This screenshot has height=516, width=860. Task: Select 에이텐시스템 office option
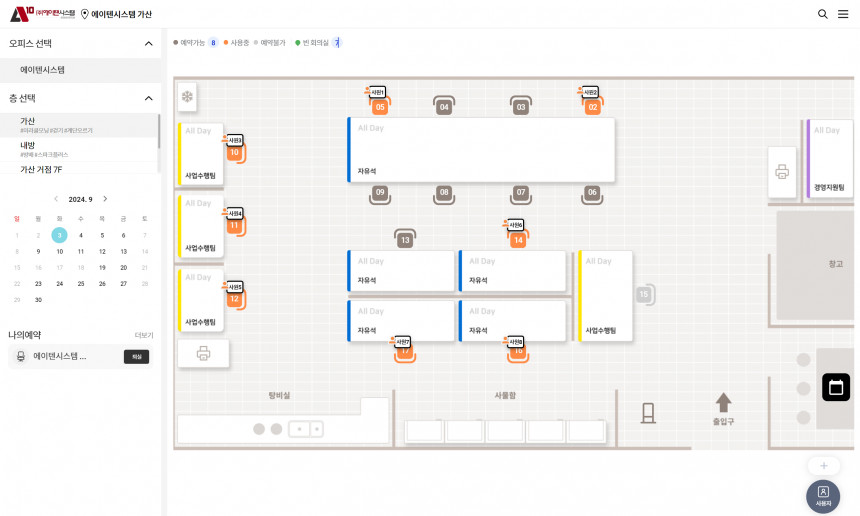pyautogui.click(x=43, y=70)
